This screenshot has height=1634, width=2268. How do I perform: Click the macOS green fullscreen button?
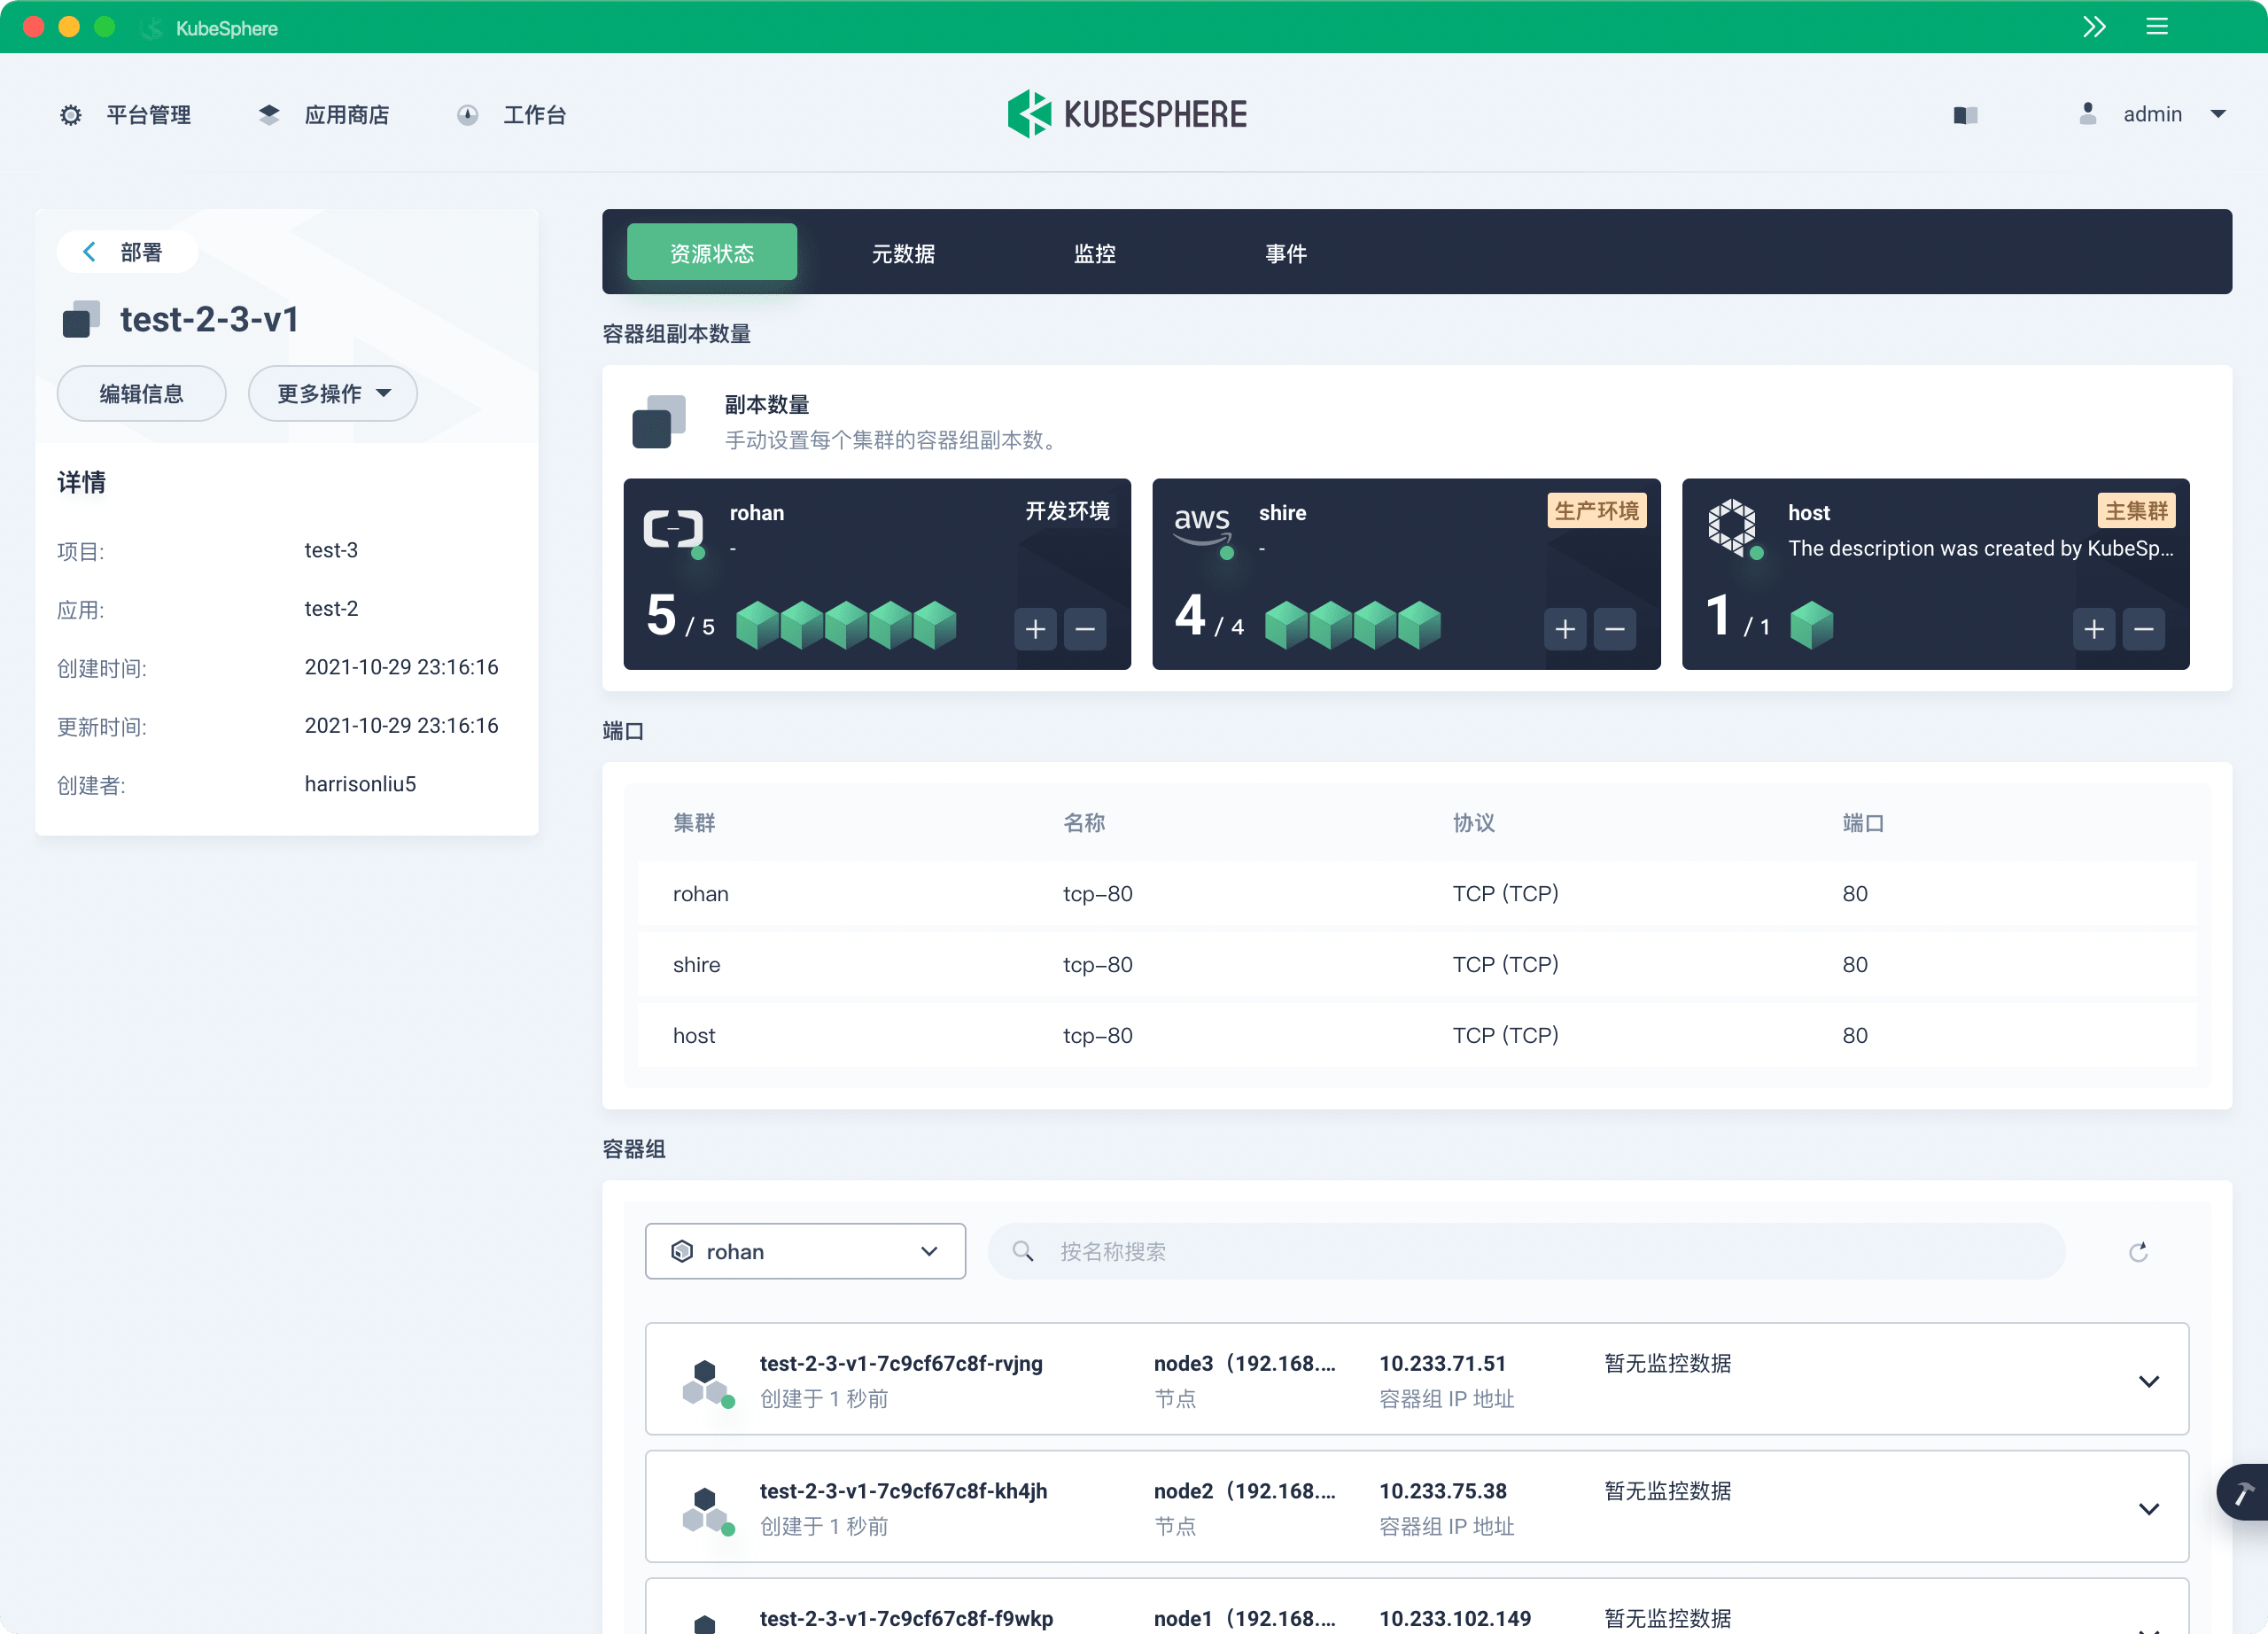pos(104,27)
